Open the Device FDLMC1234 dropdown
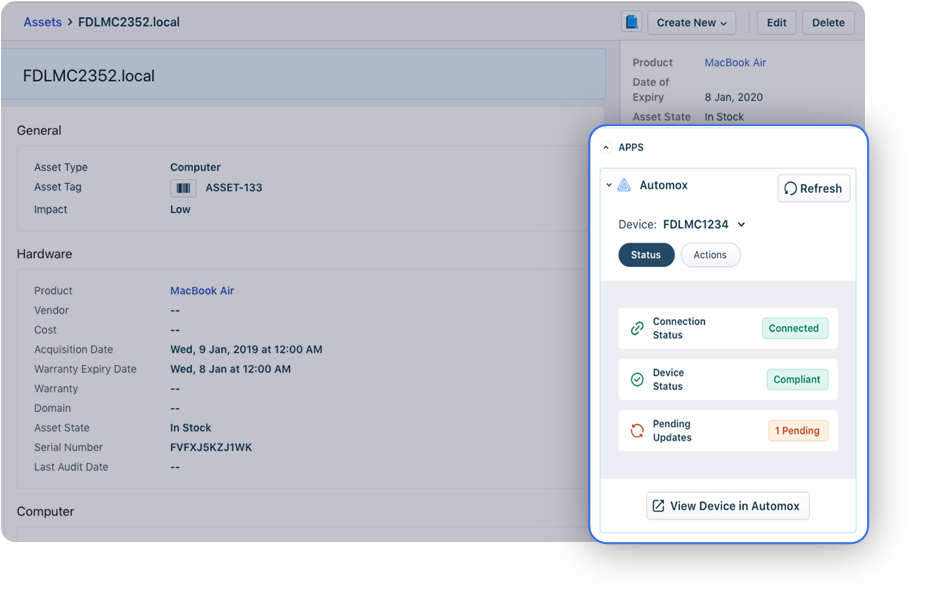This screenshot has height=605, width=927. click(x=702, y=224)
